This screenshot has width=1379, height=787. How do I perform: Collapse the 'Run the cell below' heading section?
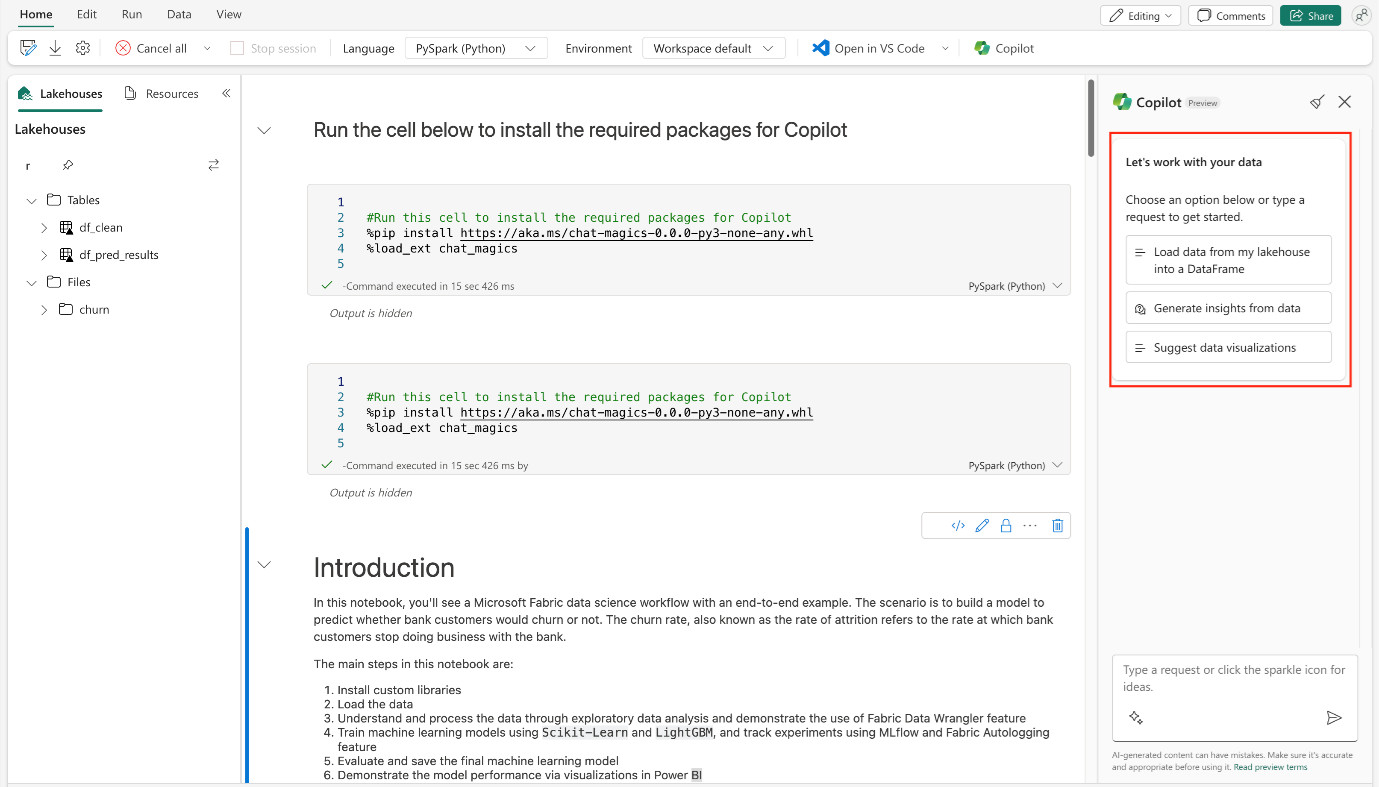pos(264,130)
